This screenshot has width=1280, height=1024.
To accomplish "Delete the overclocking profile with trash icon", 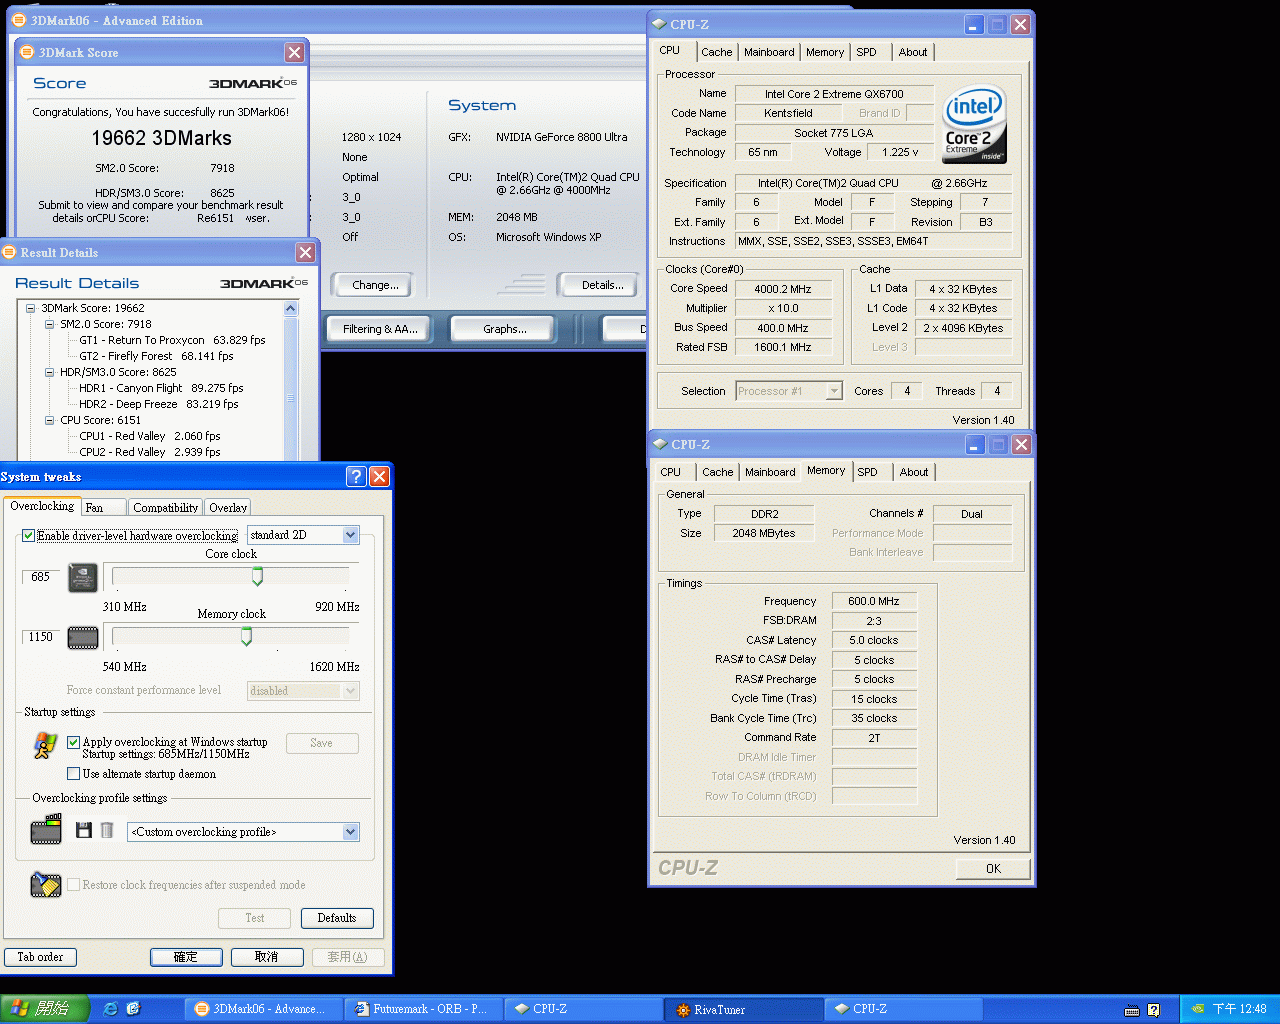I will tap(107, 830).
